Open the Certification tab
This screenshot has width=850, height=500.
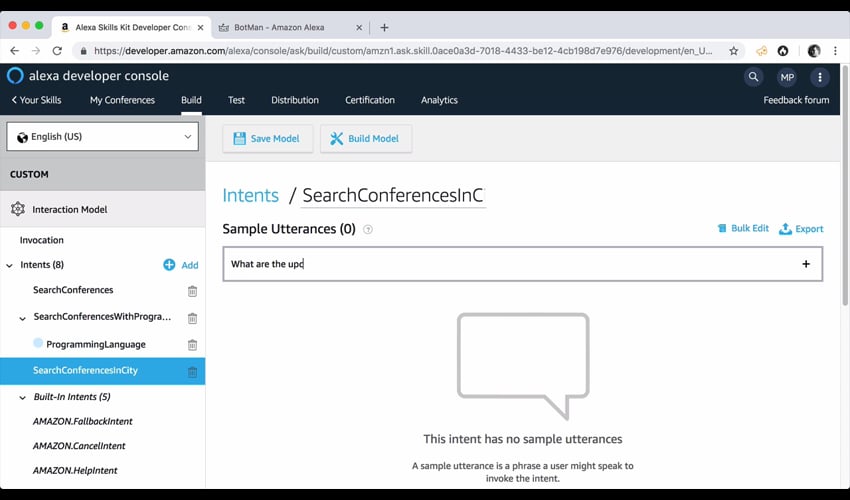(370, 100)
